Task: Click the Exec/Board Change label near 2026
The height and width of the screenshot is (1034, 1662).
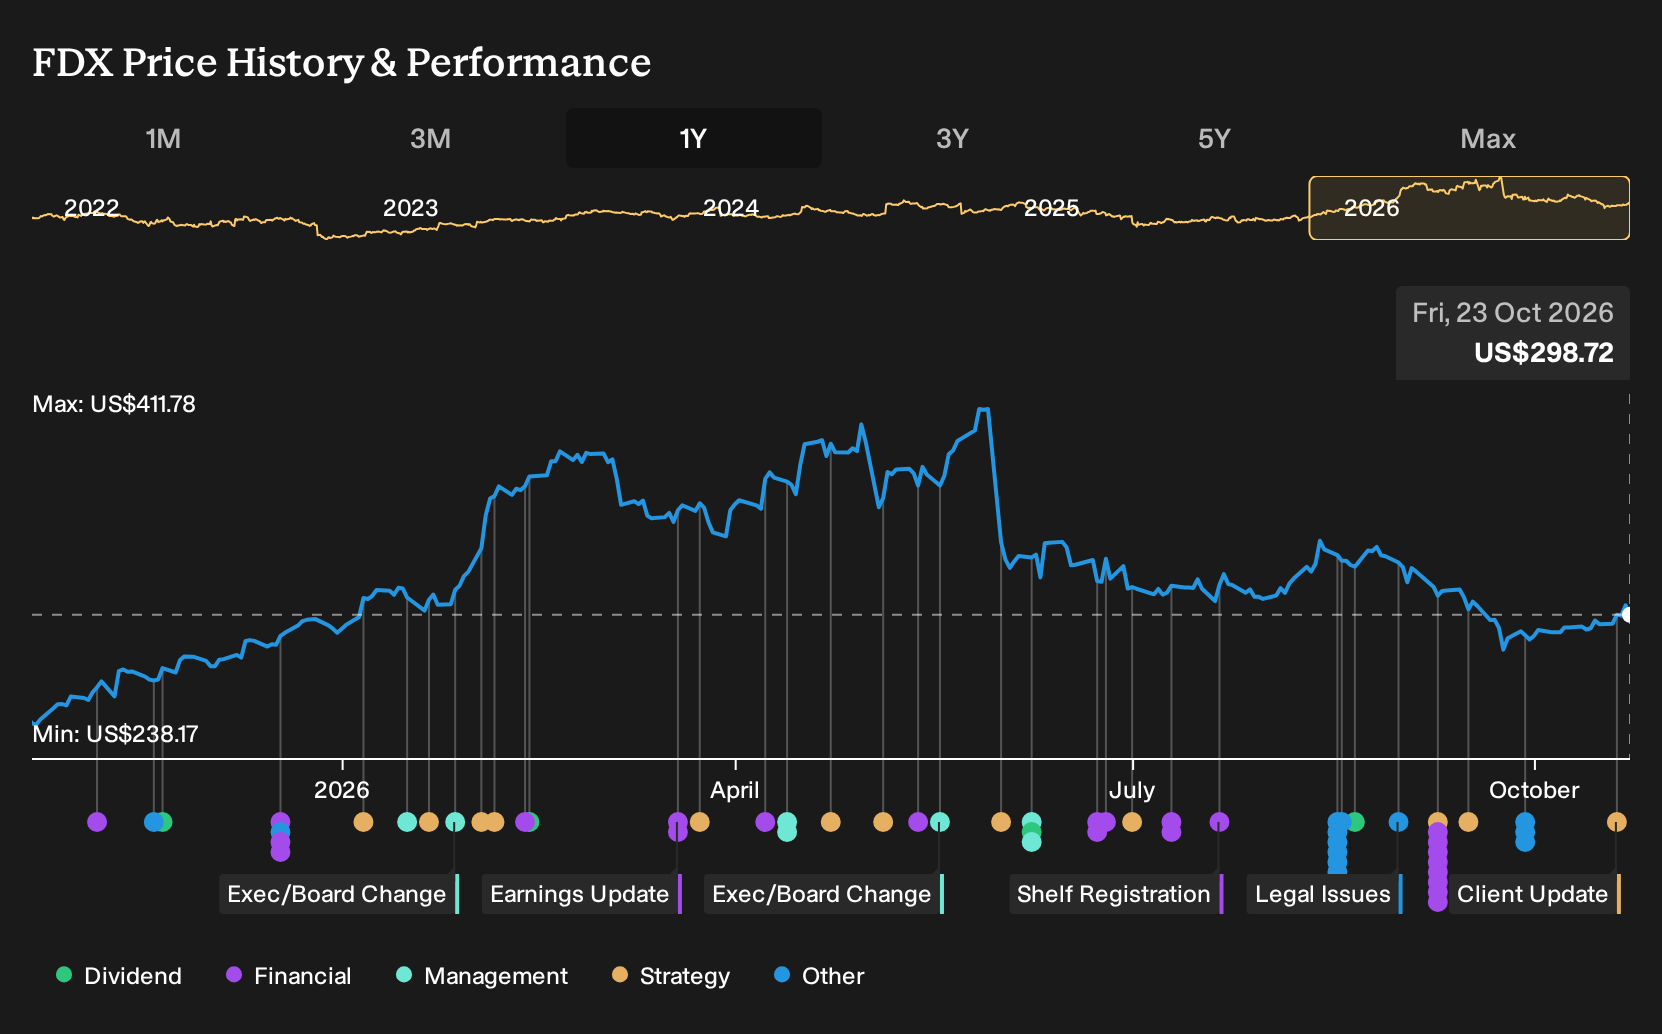Action: pos(338,894)
